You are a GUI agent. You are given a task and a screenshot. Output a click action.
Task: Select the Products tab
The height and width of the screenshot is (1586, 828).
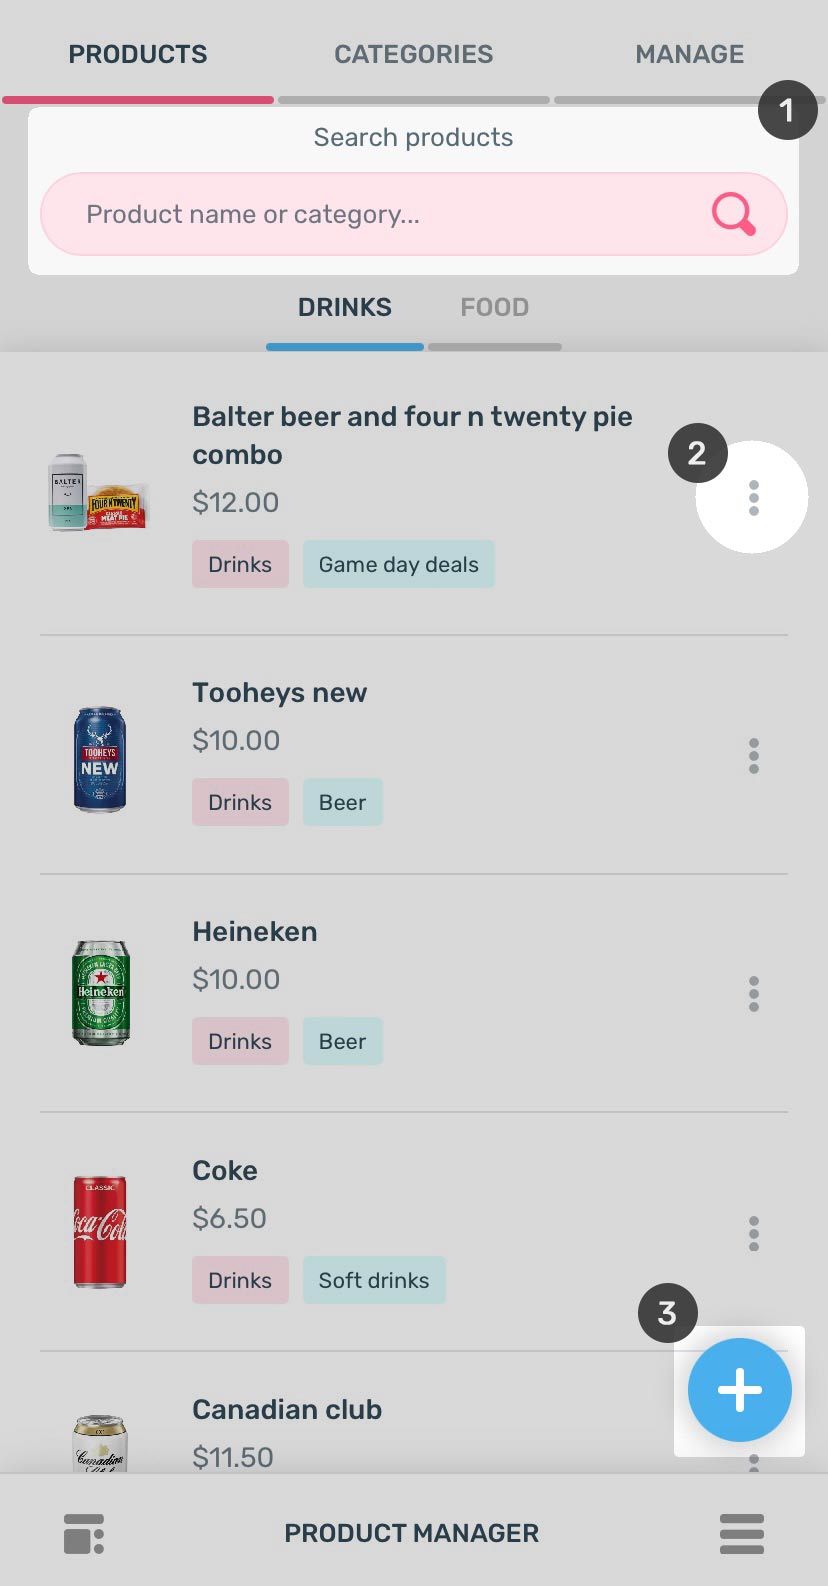coord(138,54)
